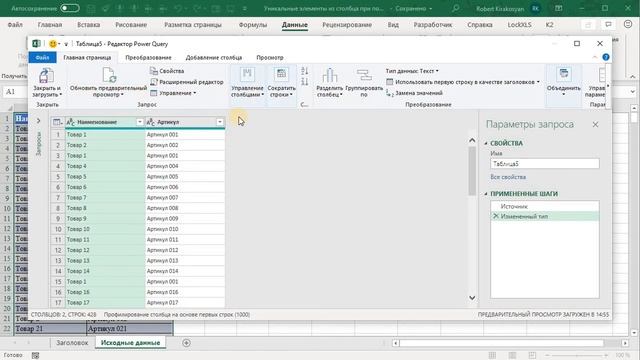Viewport: 640px width, 360px height.
Task: Open the Все свойства link
Action: 508,177
